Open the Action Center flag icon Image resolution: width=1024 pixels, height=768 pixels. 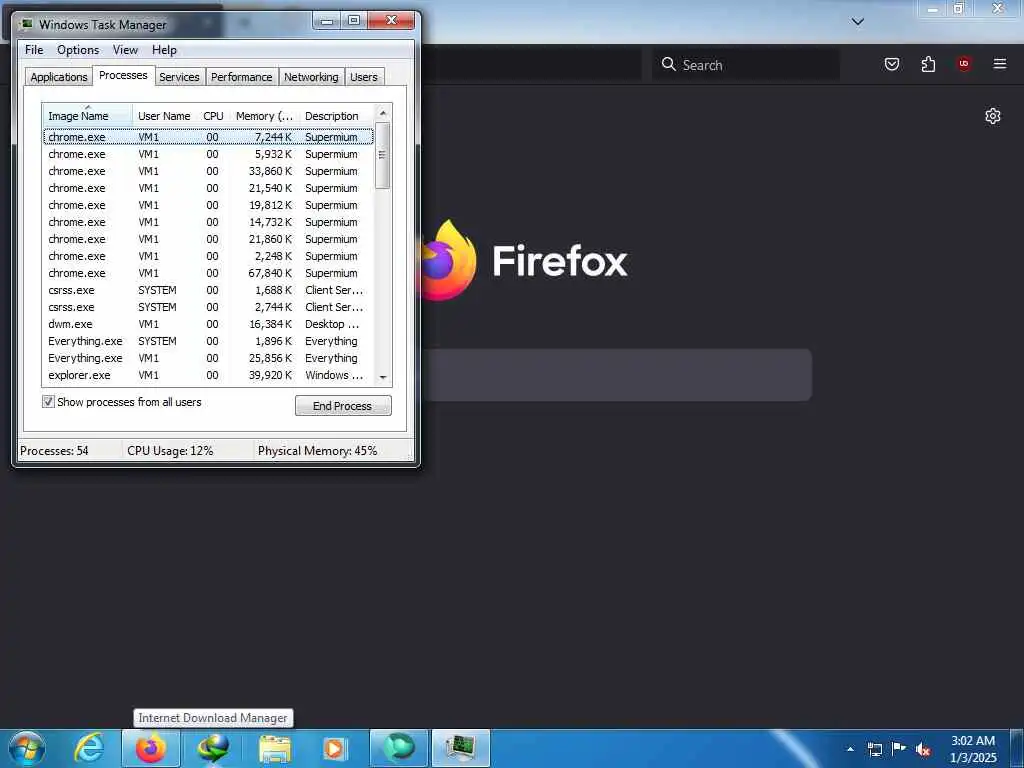coord(899,748)
